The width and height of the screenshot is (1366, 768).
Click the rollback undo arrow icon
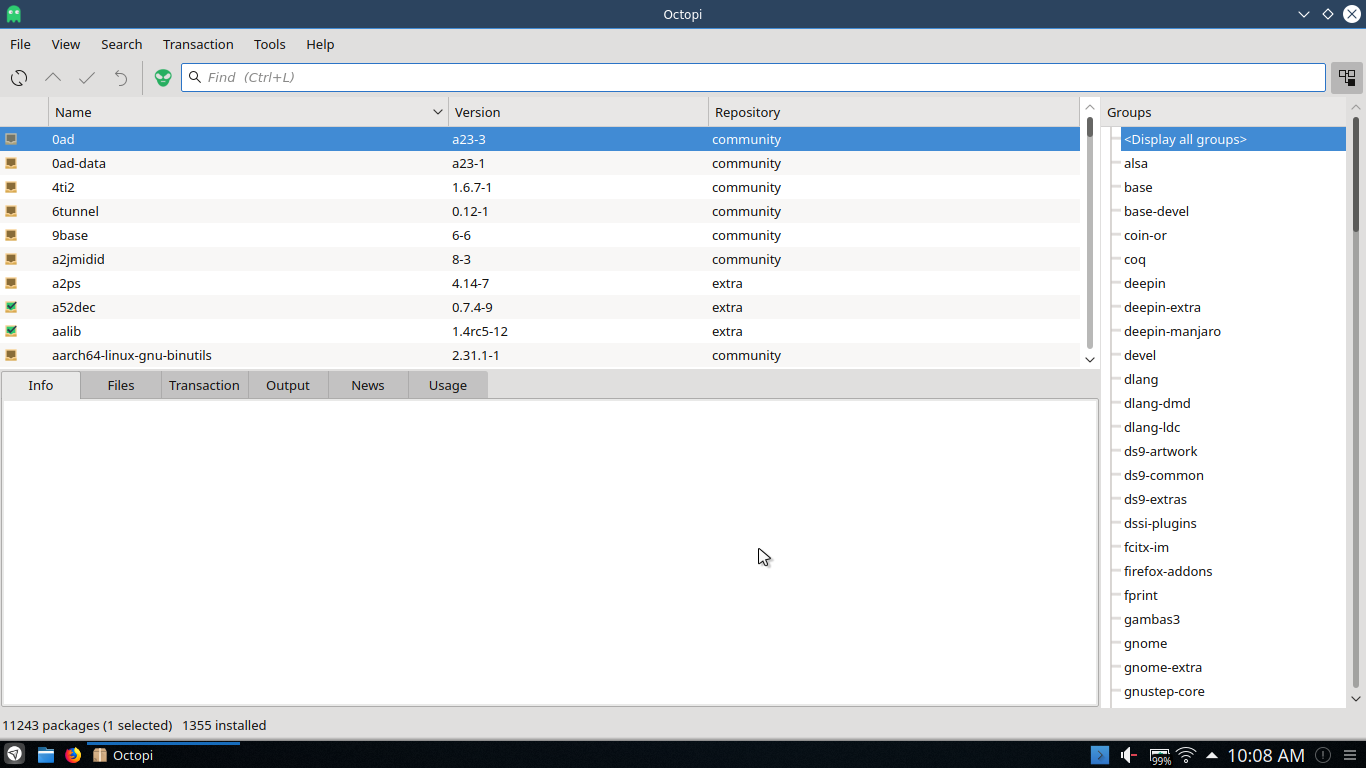point(121,77)
